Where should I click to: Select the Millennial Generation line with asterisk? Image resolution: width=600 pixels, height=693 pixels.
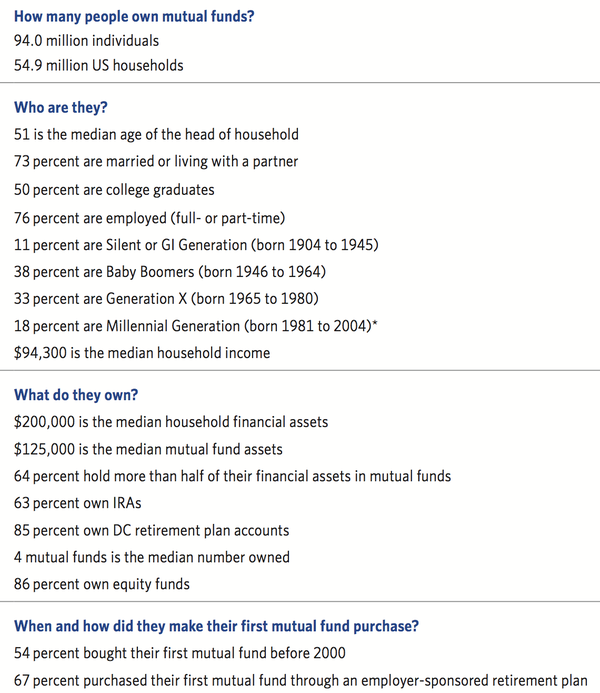(196, 326)
